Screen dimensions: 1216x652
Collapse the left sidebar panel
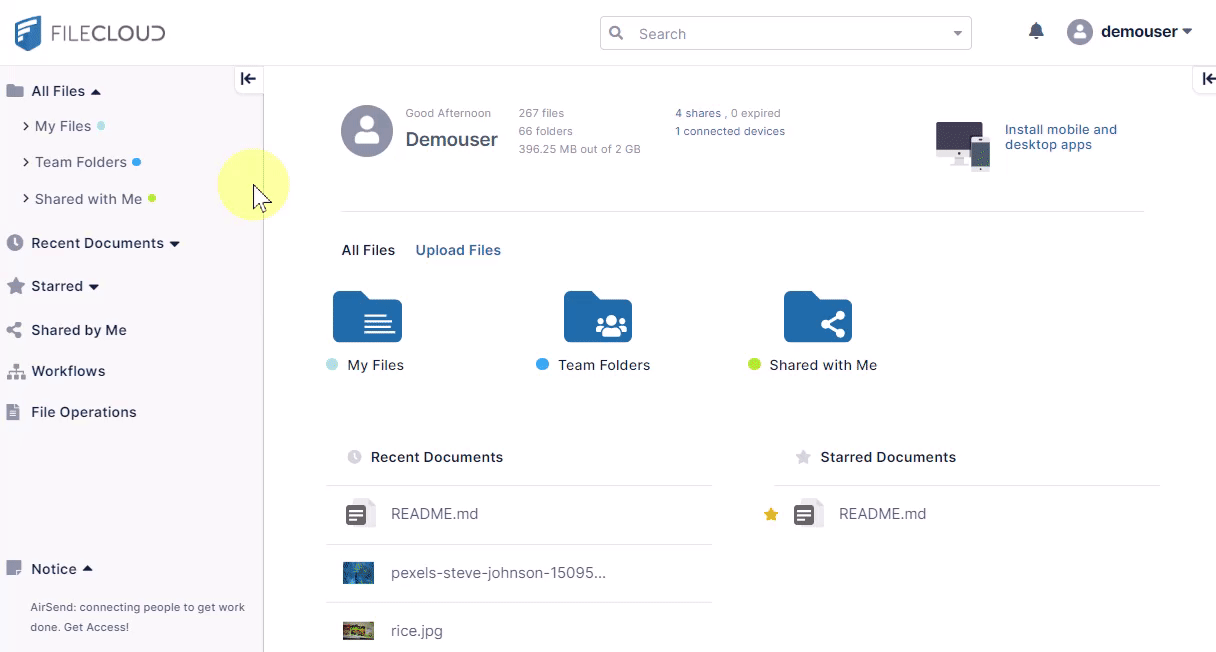(x=248, y=79)
